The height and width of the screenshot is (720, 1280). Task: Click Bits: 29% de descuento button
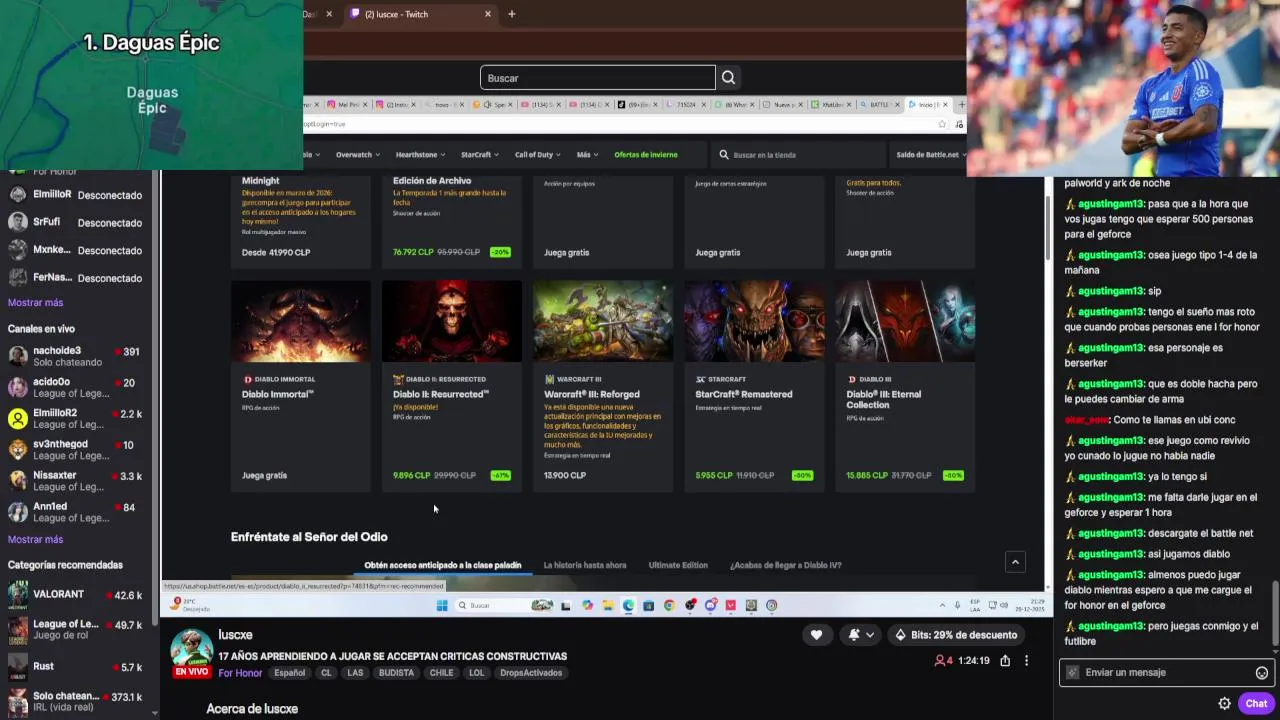[x=956, y=635]
